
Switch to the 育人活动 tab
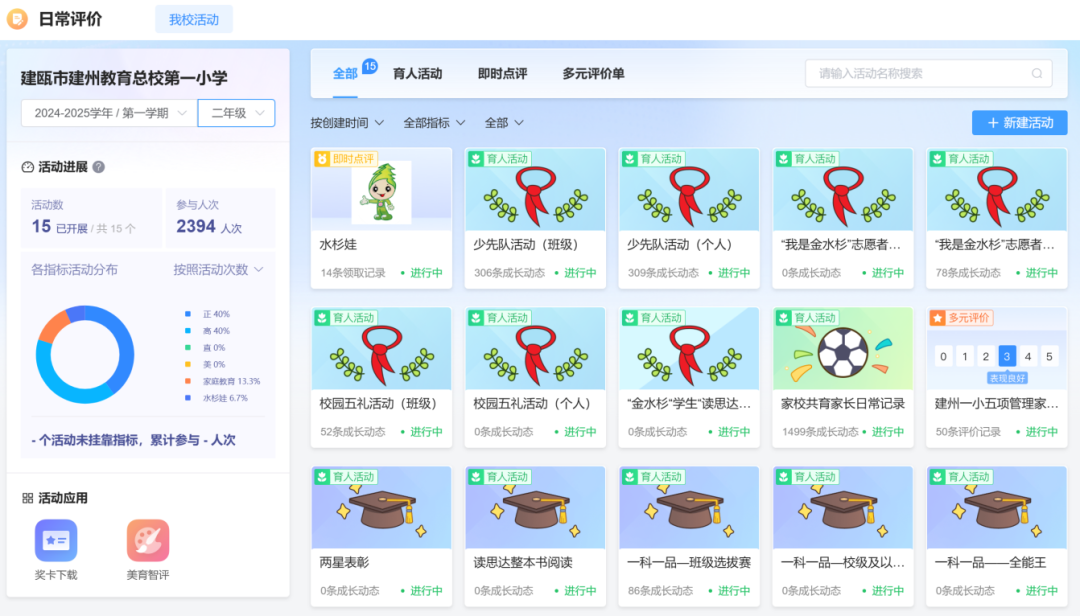coord(417,73)
